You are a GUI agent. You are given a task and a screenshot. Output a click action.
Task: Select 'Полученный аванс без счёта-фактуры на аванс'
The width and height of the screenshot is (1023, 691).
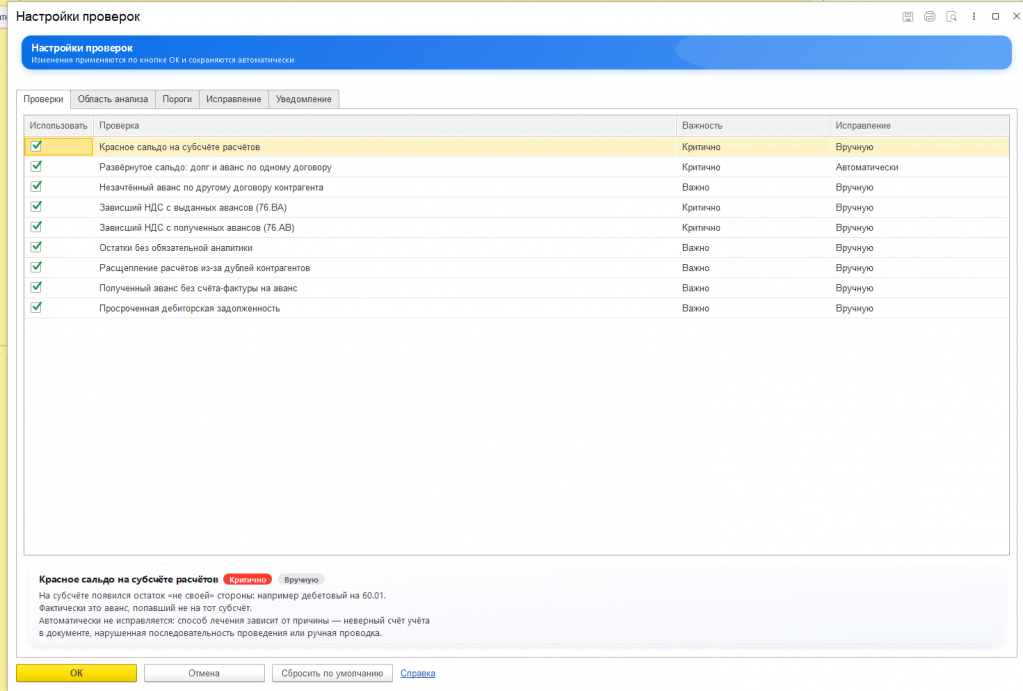click(x=198, y=288)
